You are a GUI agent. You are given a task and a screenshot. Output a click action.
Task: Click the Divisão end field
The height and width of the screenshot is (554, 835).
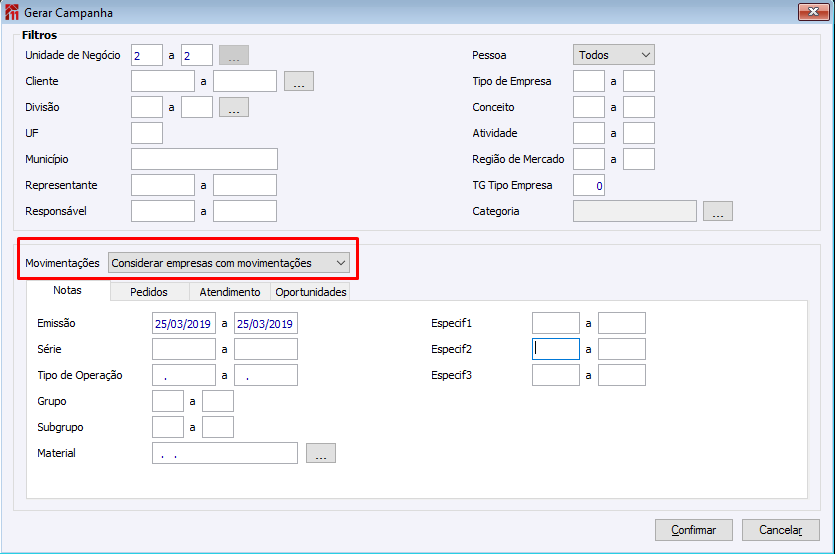click(197, 107)
